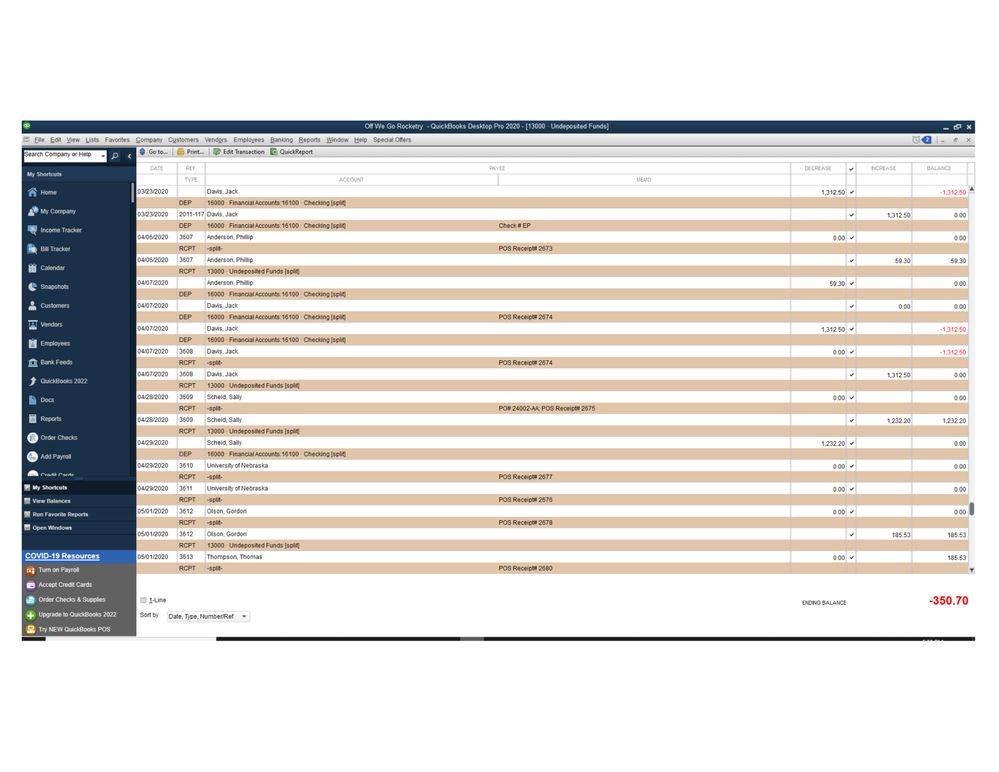This screenshot has height=772, width=999.
Task: Open the Banking menu
Action: point(282,140)
